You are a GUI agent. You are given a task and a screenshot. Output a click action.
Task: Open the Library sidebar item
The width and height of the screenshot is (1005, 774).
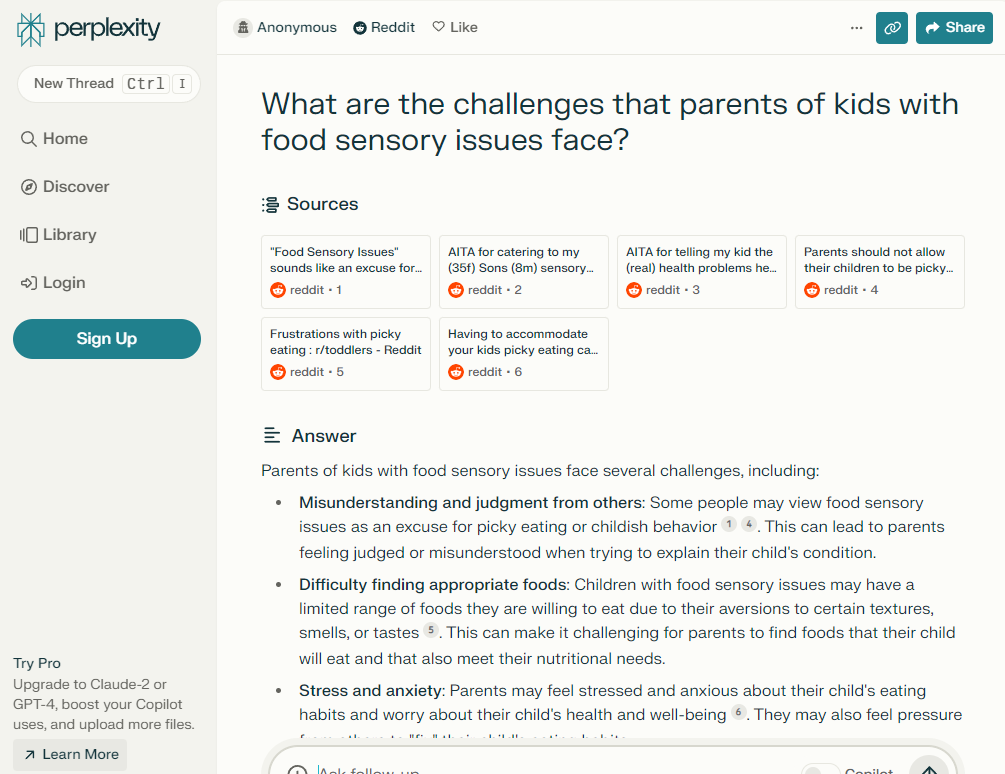pos(58,235)
